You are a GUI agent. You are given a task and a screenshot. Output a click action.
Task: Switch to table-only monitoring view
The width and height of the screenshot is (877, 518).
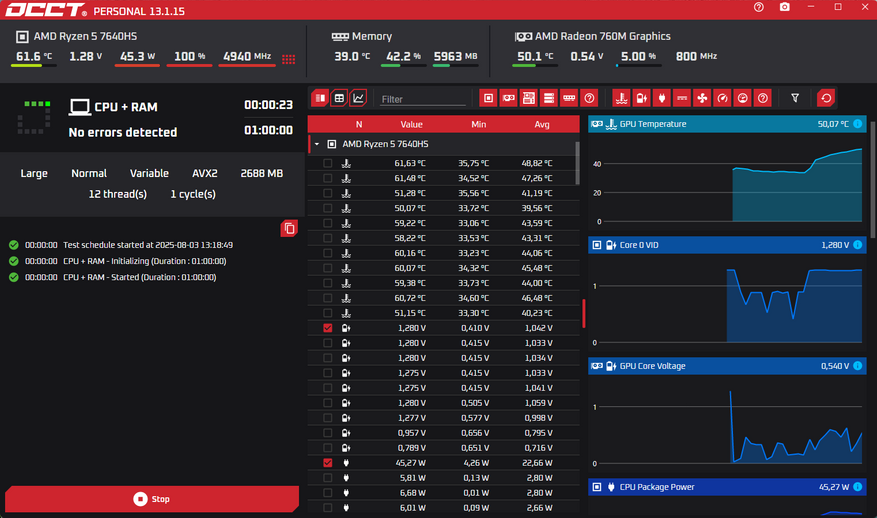[x=339, y=98]
